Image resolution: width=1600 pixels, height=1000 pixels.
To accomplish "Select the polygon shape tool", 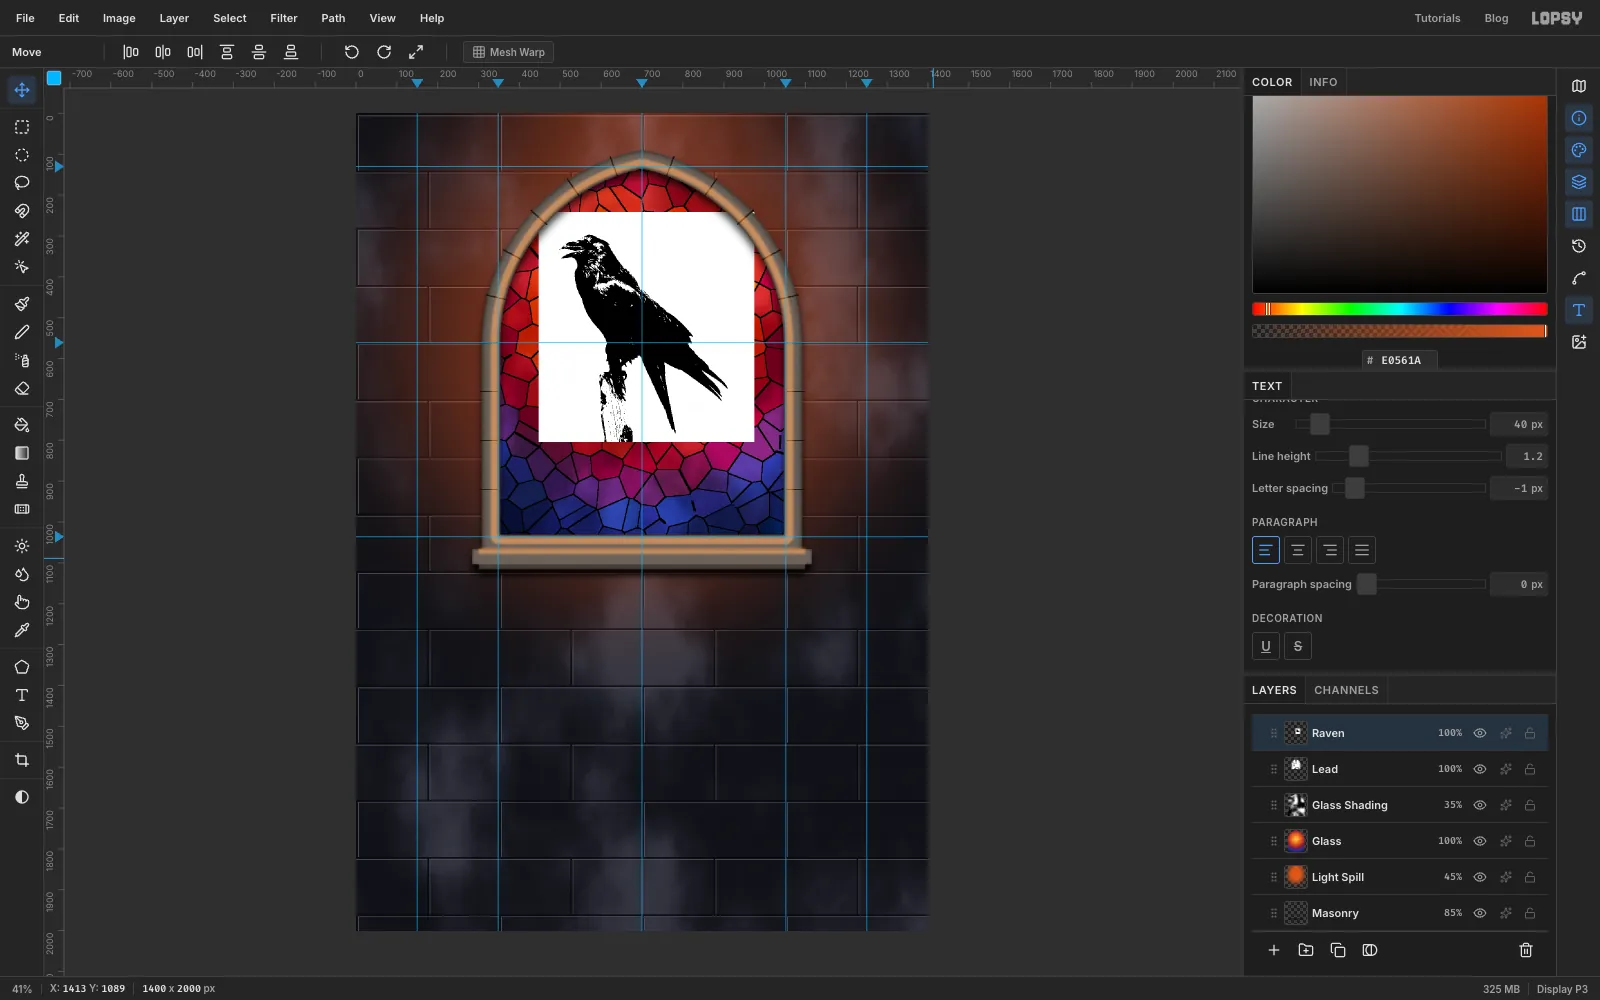I will point(22,667).
